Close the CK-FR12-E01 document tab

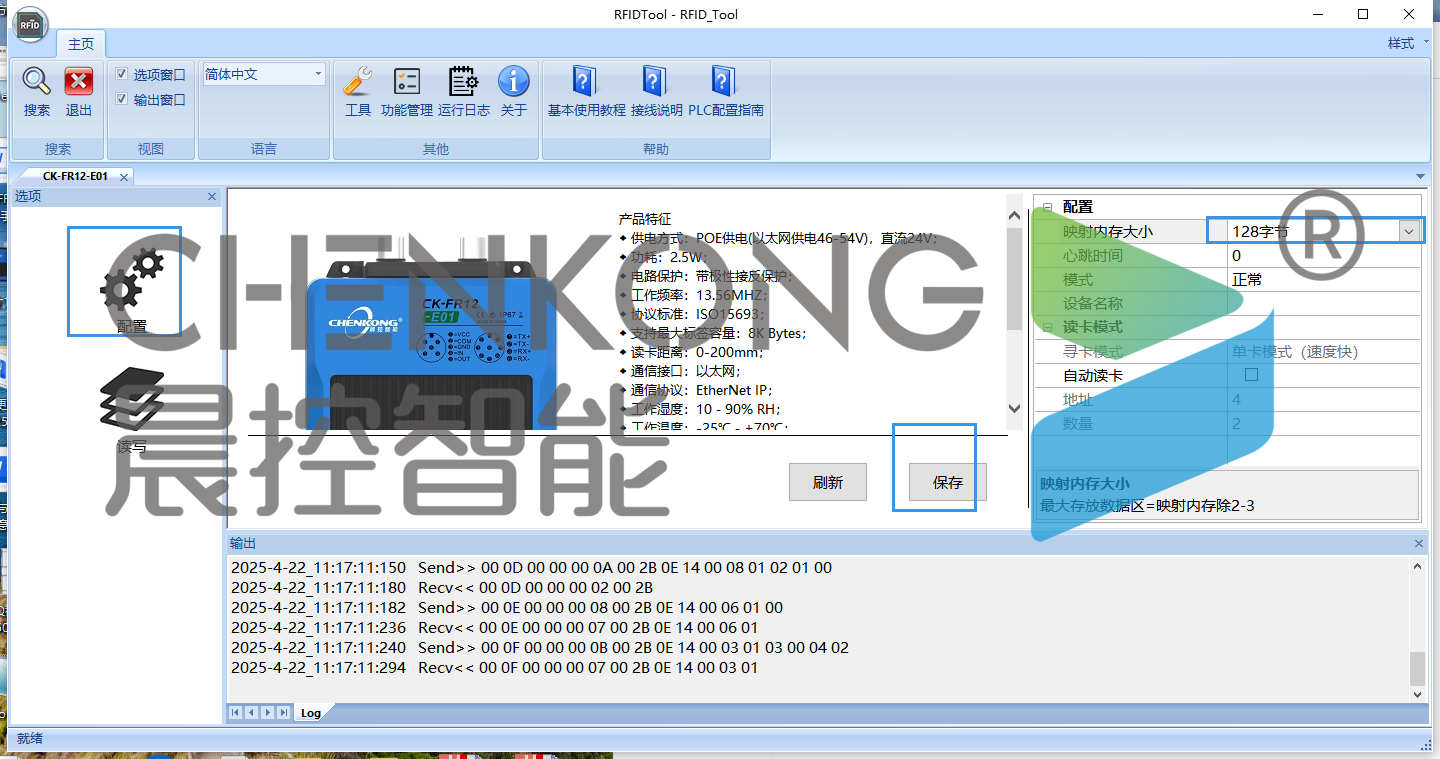click(124, 177)
